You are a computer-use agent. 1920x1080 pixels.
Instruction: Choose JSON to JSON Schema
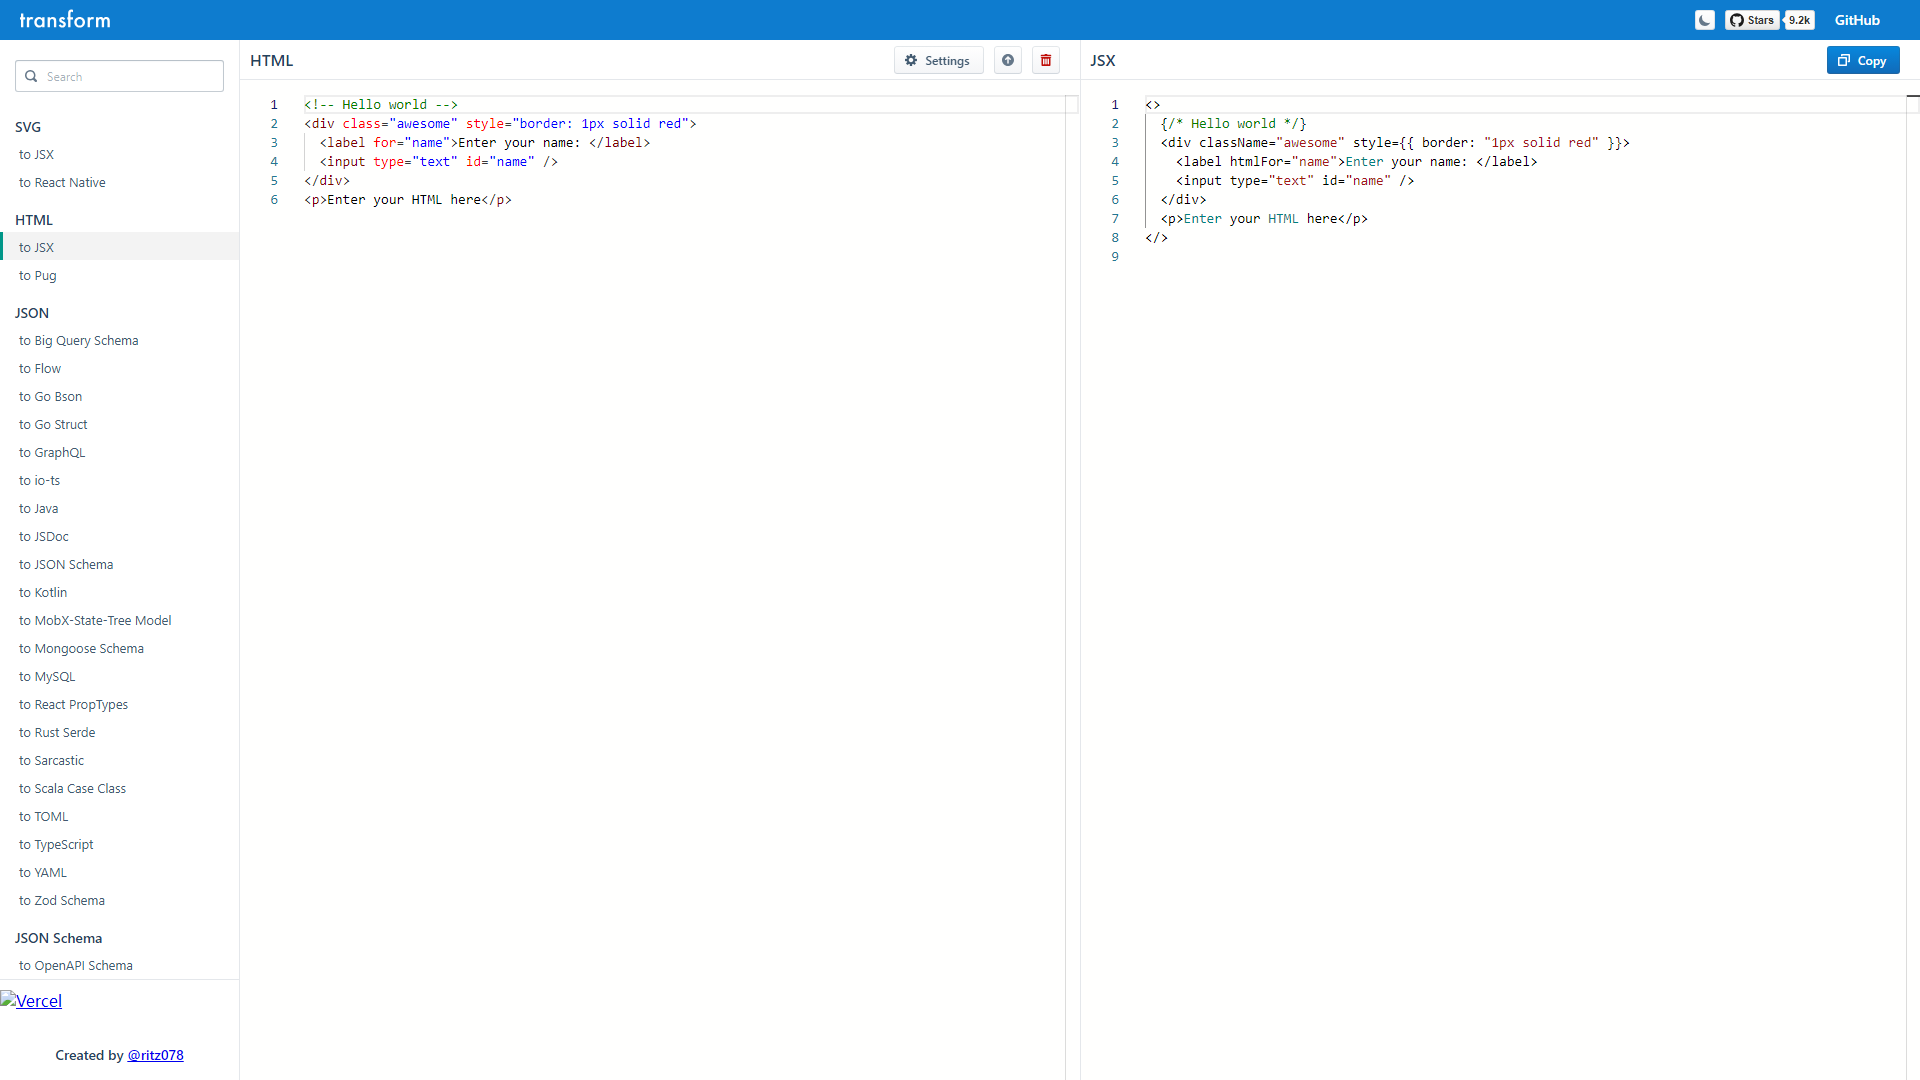pyautogui.click(x=119, y=564)
